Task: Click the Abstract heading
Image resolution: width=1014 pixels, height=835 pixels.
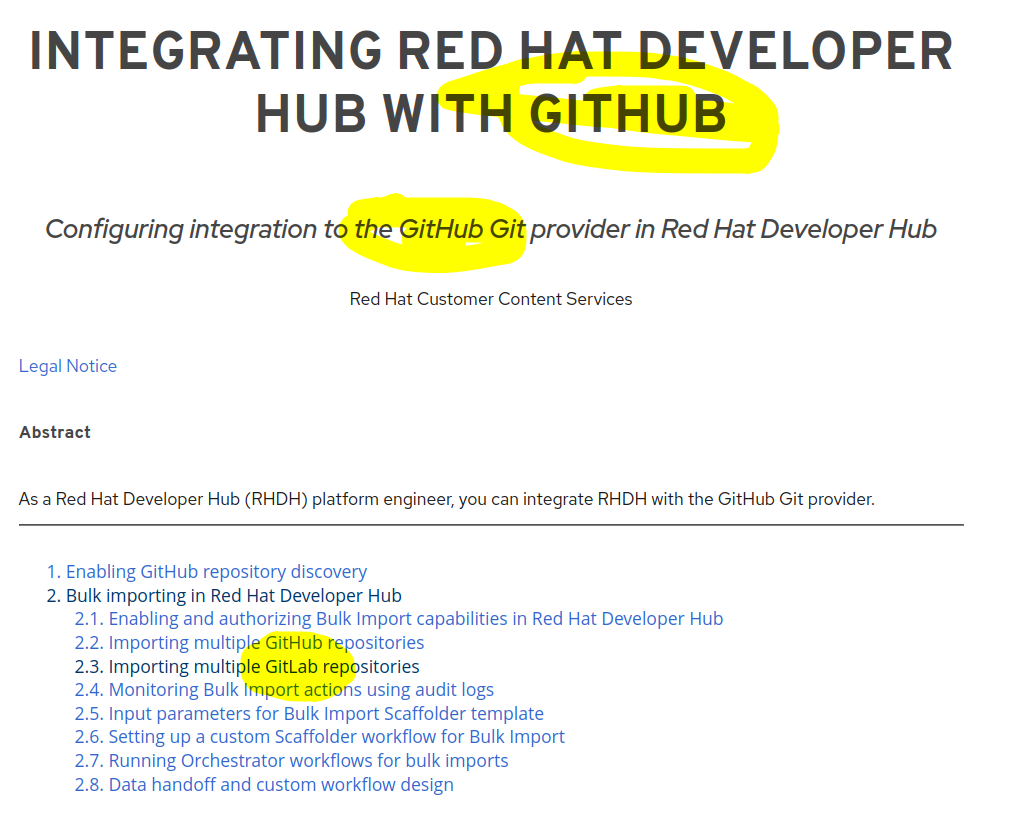Action: 55,432
